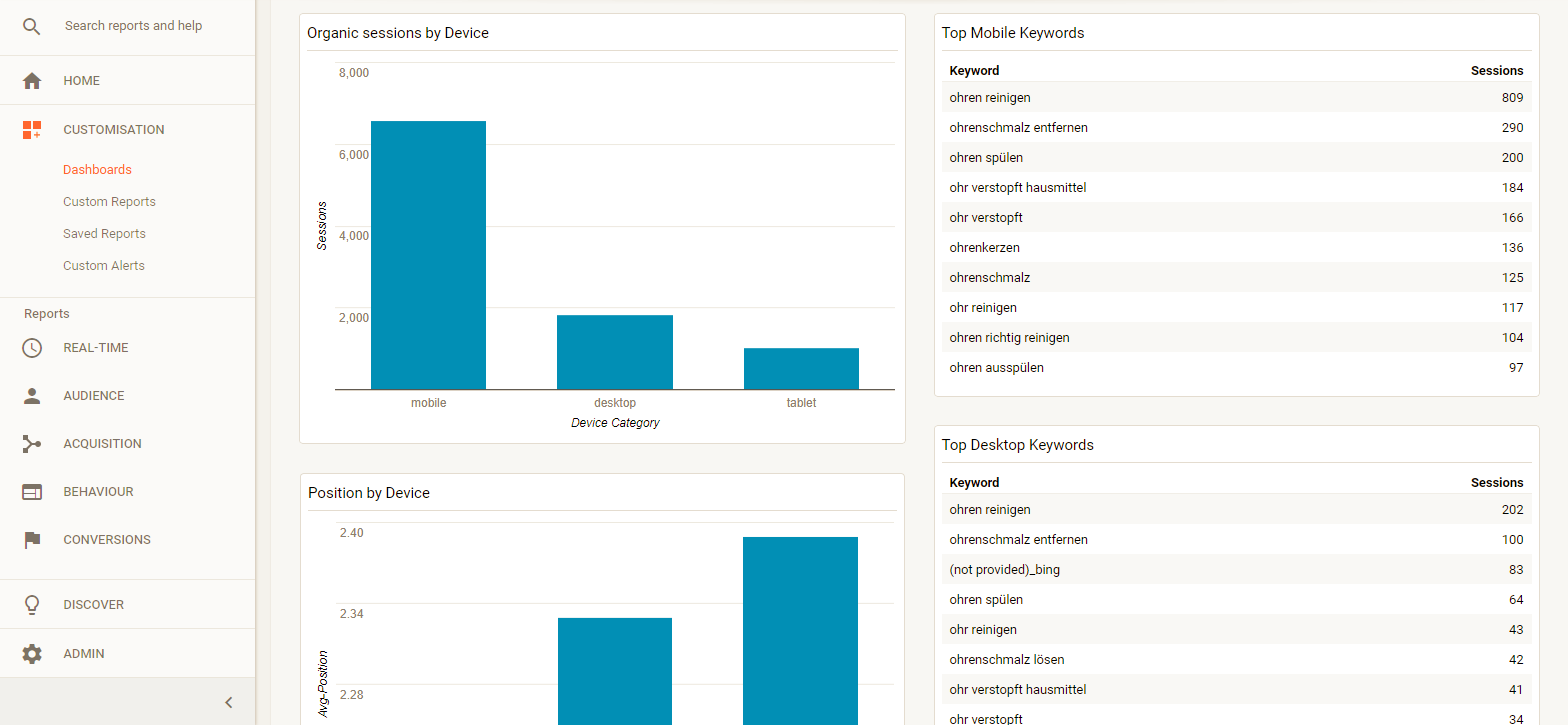Click the Organic sessions by Device title
The width and height of the screenshot is (1568, 725).
tap(398, 33)
